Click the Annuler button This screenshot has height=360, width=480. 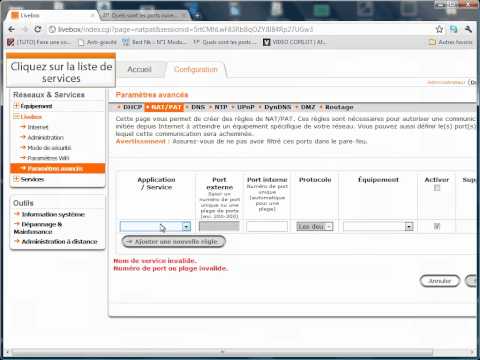(x=440, y=281)
